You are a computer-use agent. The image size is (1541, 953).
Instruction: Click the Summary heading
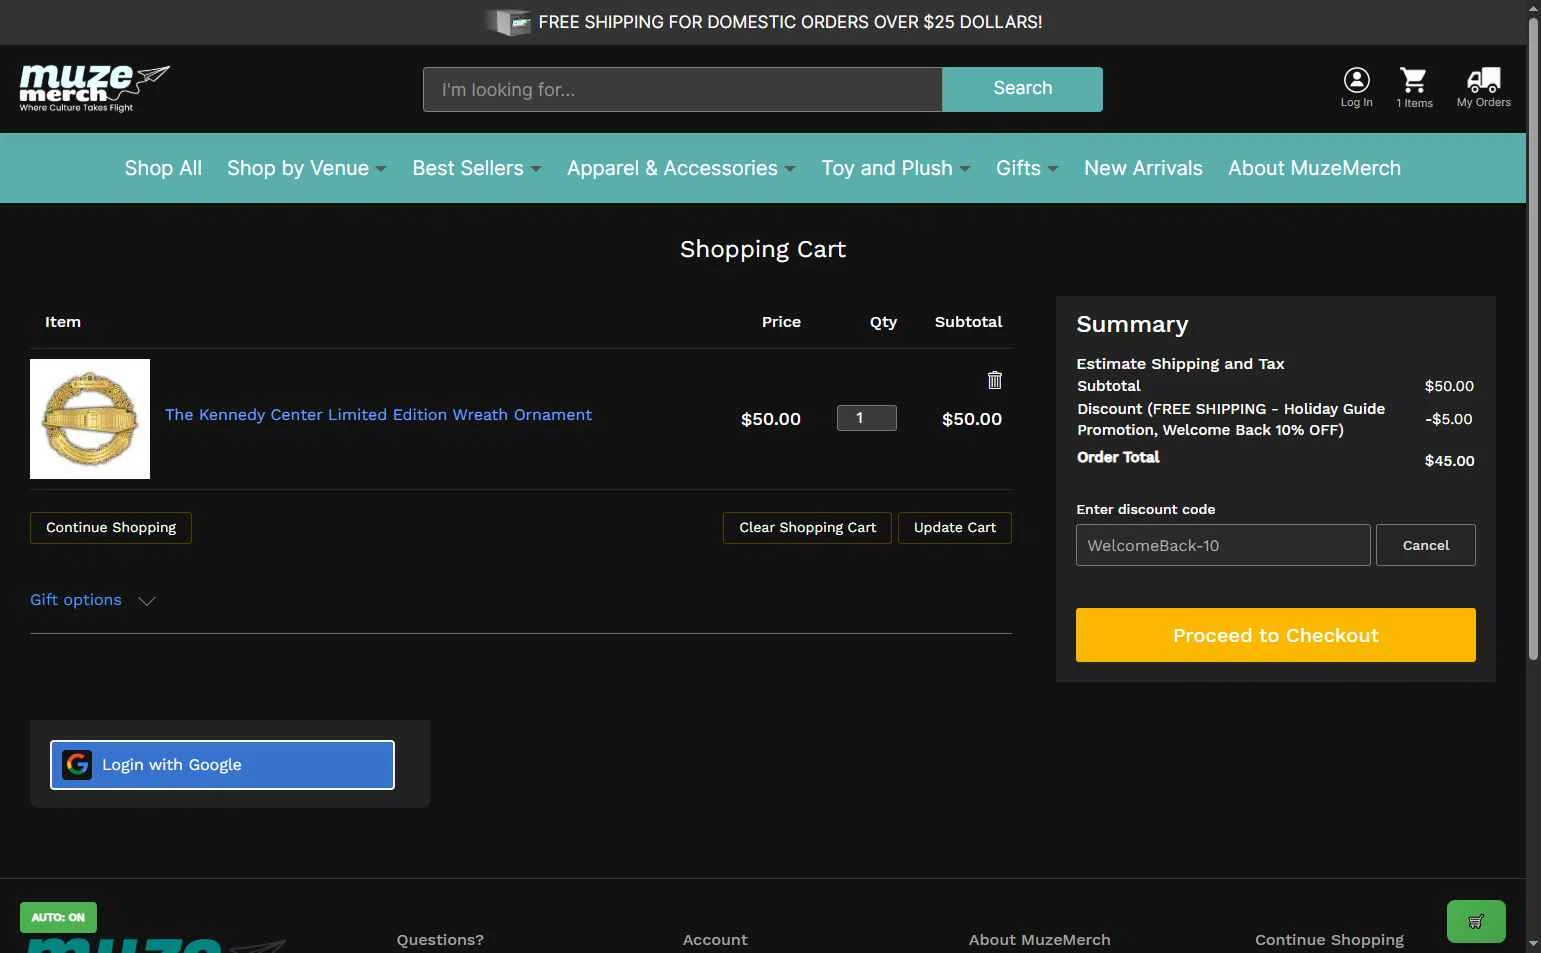(x=1132, y=324)
